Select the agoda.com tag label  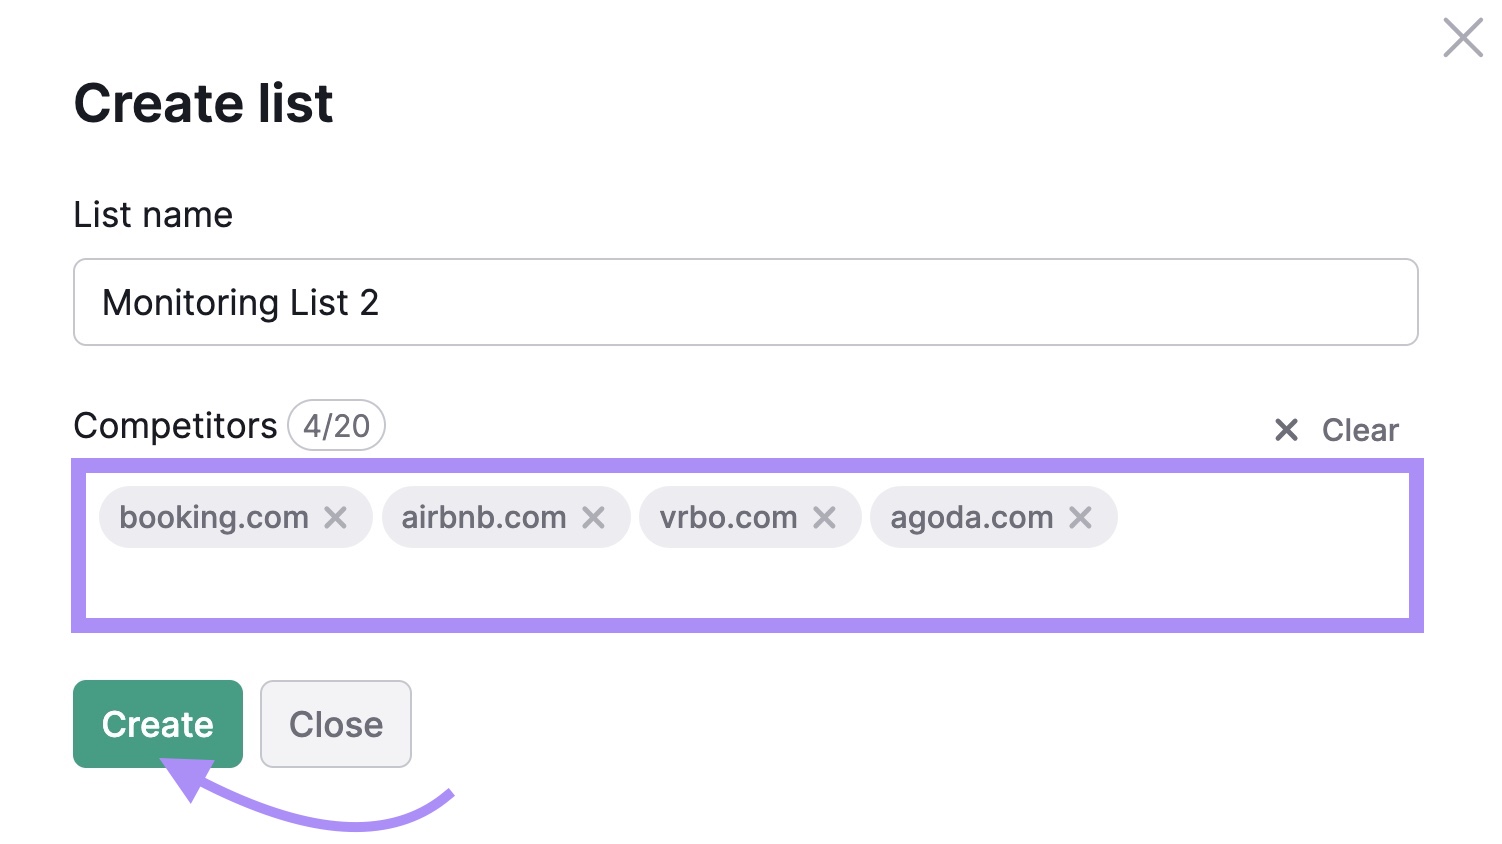point(972,517)
